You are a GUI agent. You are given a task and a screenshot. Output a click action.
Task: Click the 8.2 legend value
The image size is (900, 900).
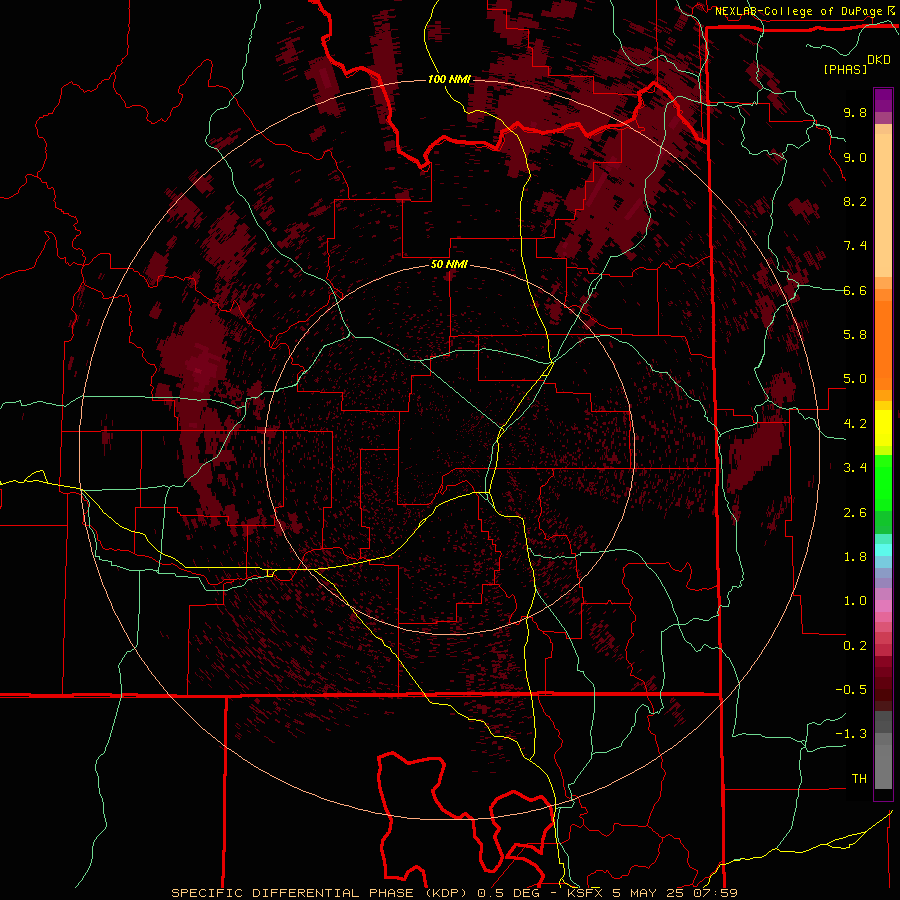pyautogui.click(x=855, y=201)
